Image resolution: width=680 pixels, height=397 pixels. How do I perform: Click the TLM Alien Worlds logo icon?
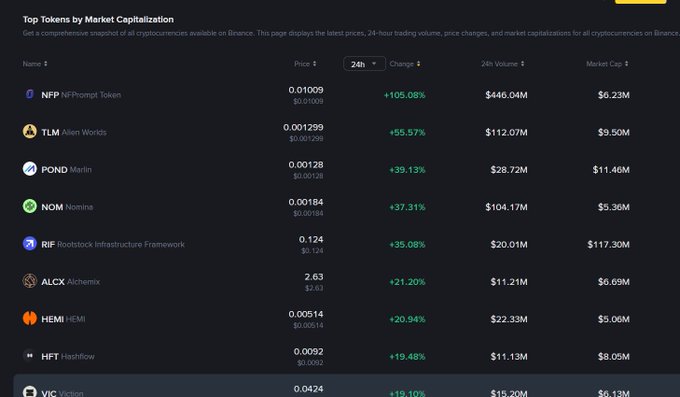[x=29, y=131]
